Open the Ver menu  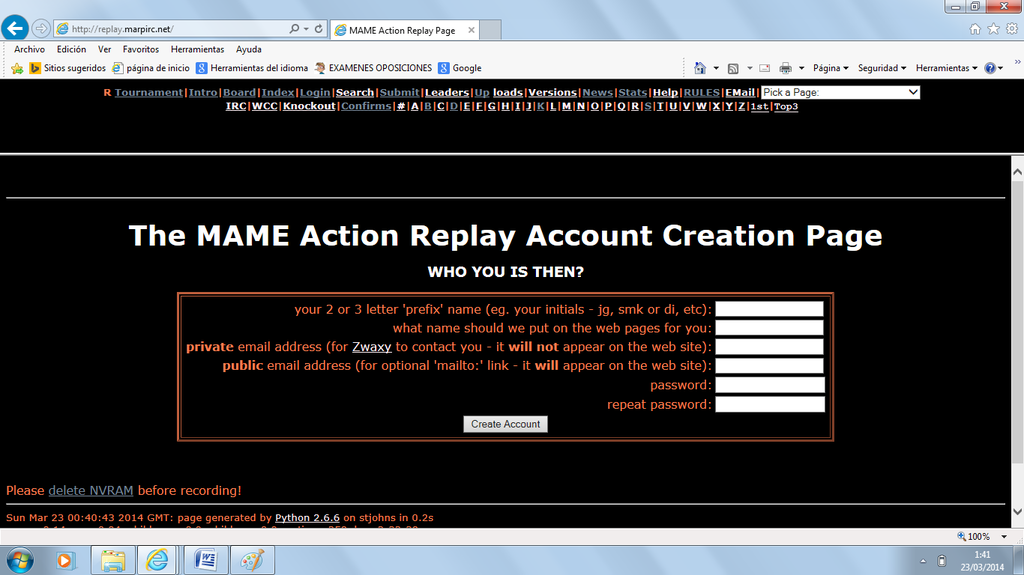[x=104, y=49]
